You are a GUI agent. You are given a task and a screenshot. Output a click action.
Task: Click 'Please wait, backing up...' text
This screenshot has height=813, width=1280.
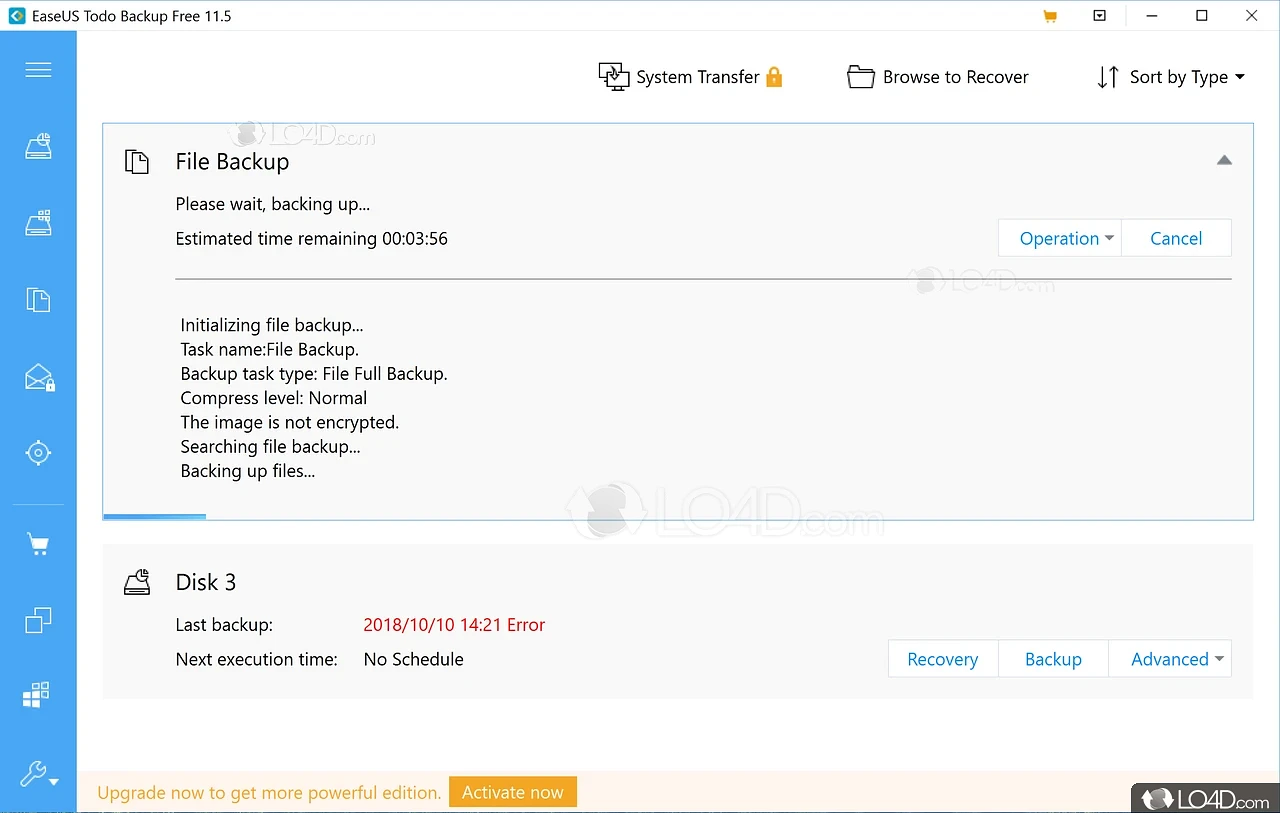point(273,204)
